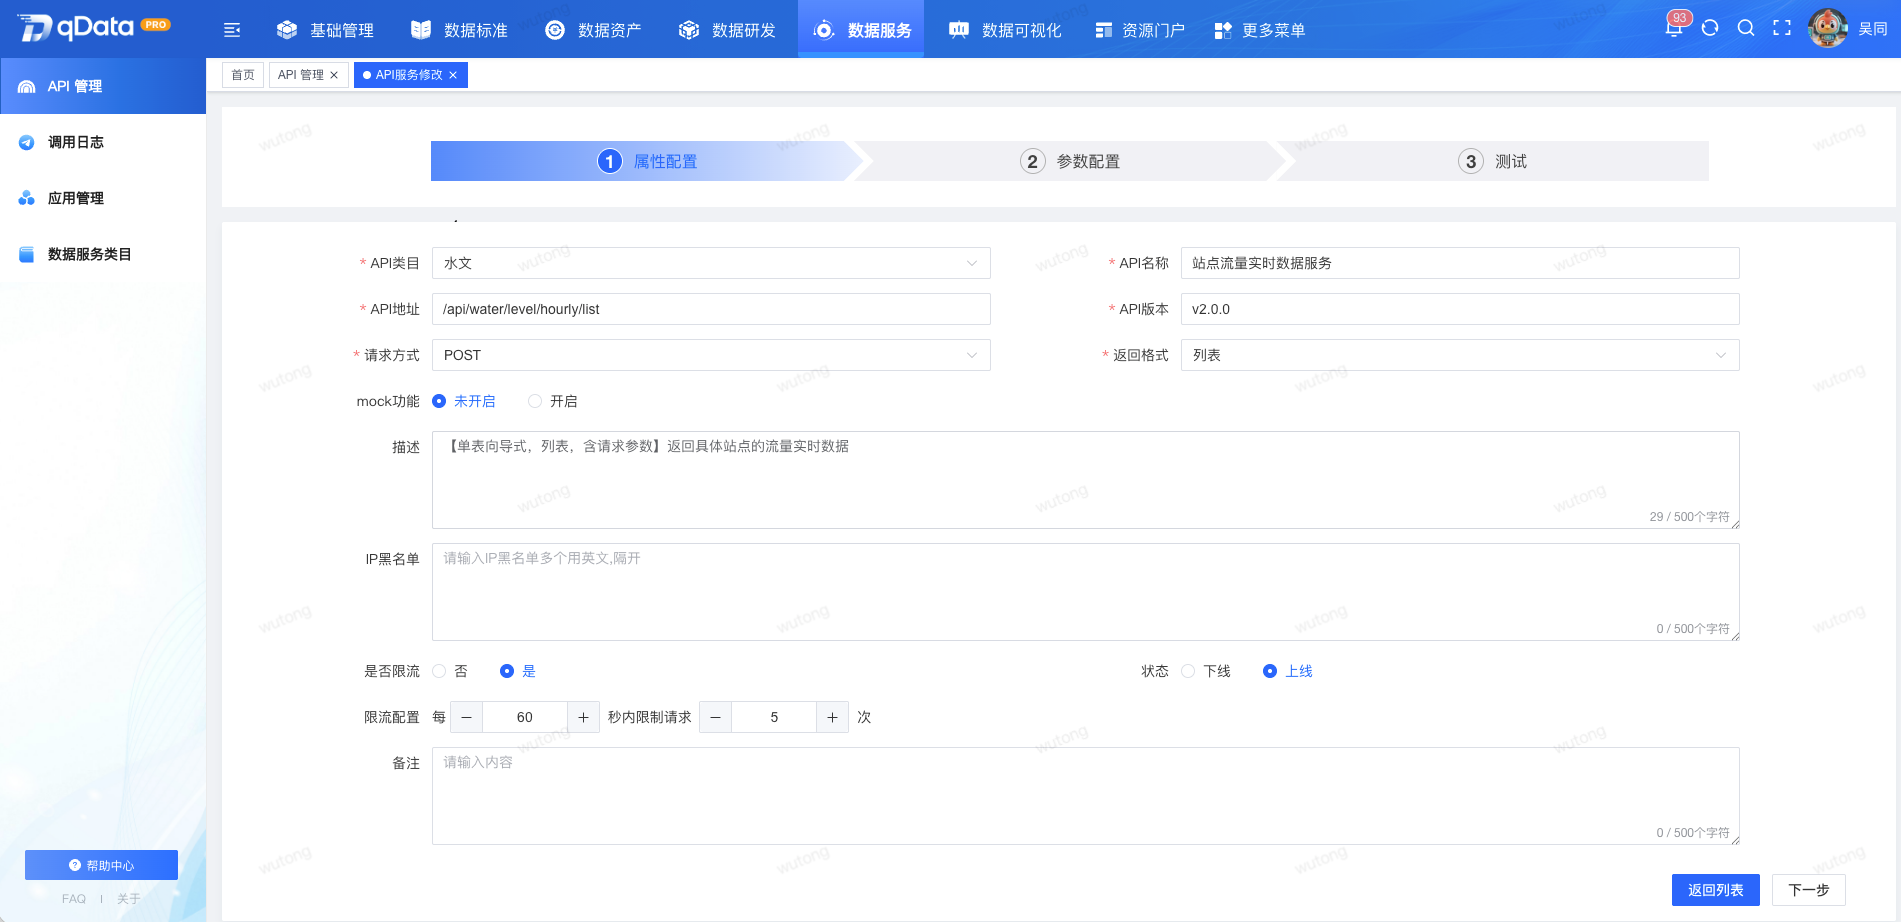This screenshot has width=1901, height=922.
Task: Click the 调用日志 sidebar icon
Action: tap(27, 143)
